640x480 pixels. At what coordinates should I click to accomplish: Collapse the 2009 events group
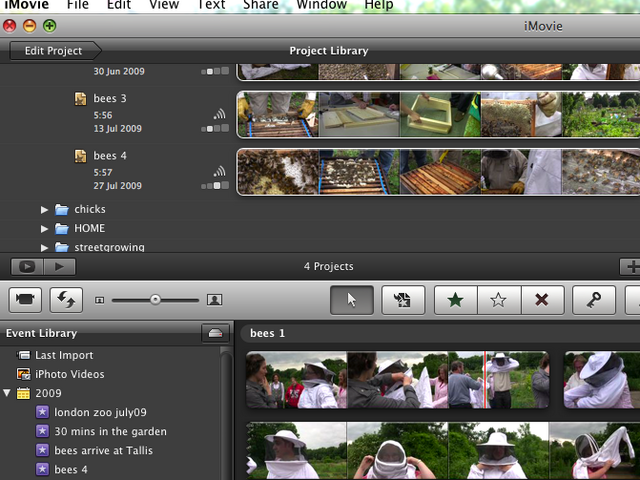pyautogui.click(x=7, y=393)
